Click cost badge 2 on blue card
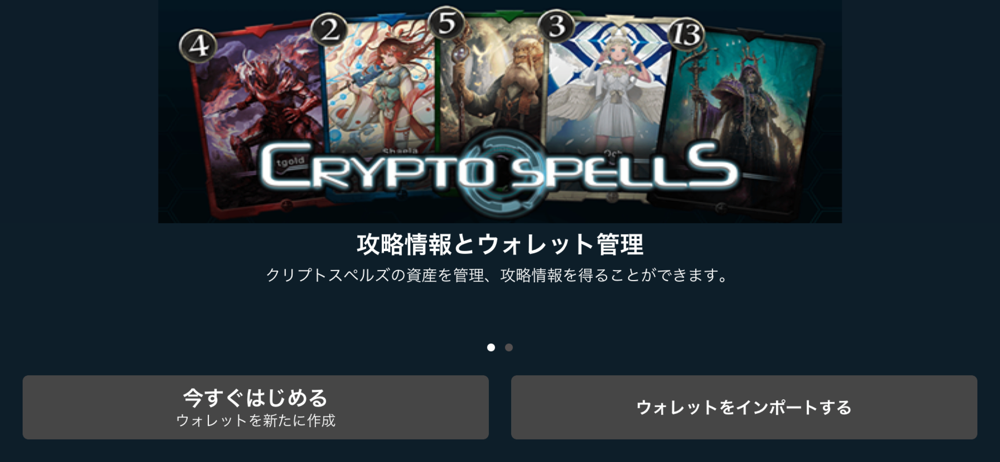Viewport: 1000px width, 462px height. (329, 31)
